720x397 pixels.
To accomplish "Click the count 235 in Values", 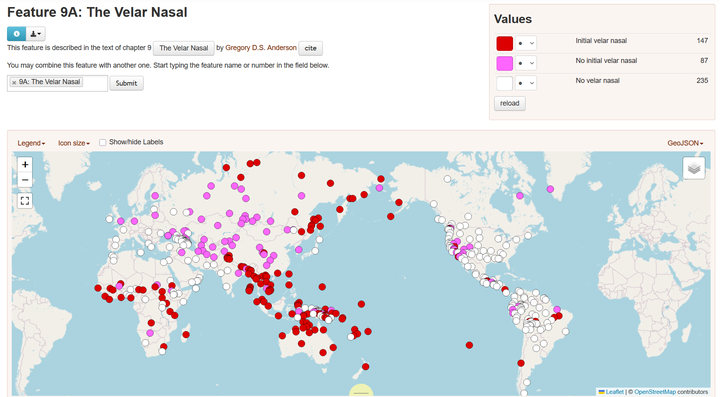I will point(702,80).
